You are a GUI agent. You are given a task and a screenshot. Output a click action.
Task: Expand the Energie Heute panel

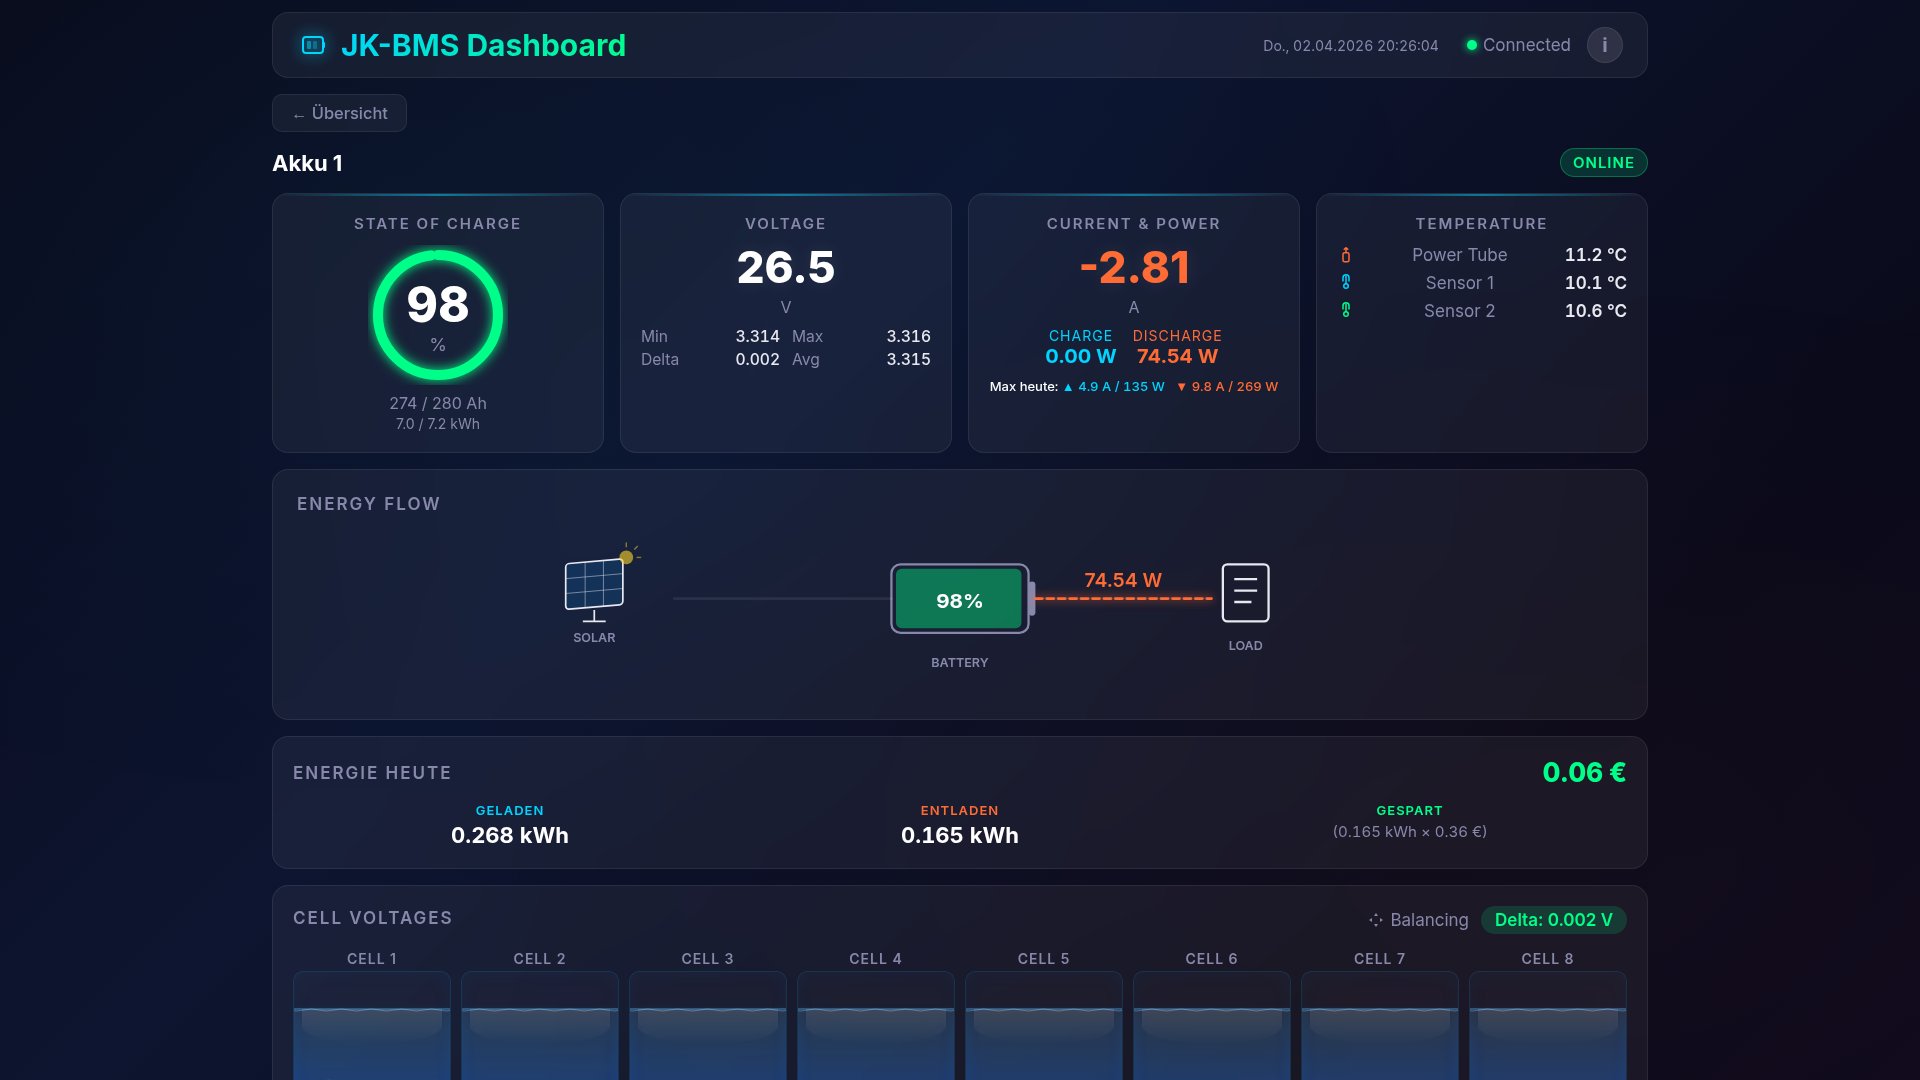click(371, 772)
